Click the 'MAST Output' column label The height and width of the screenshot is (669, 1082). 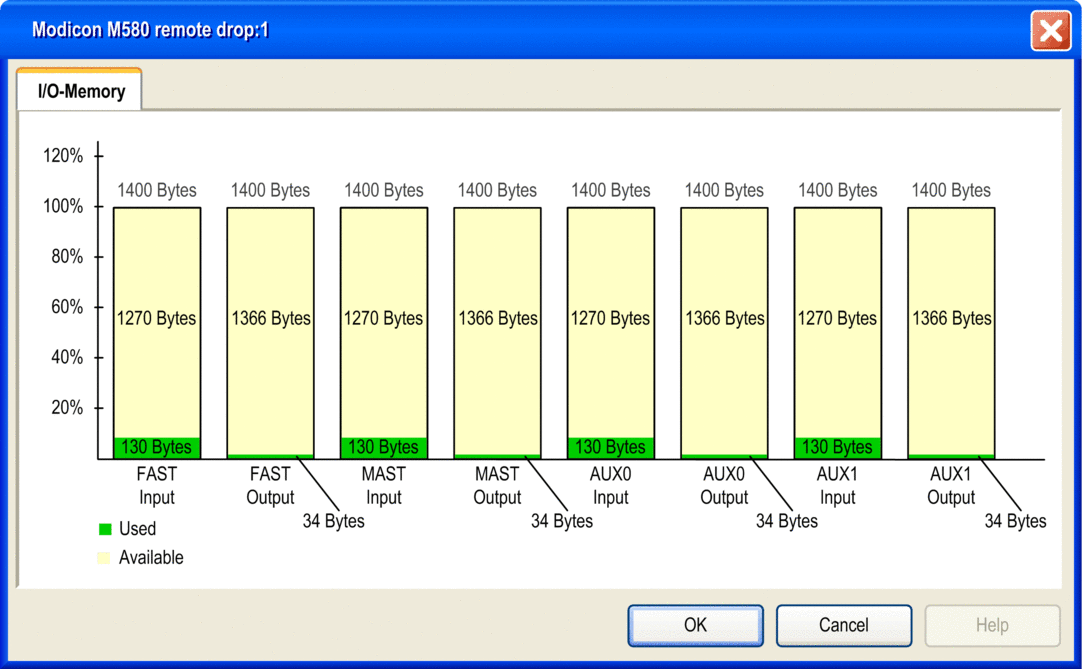pos(497,485)
